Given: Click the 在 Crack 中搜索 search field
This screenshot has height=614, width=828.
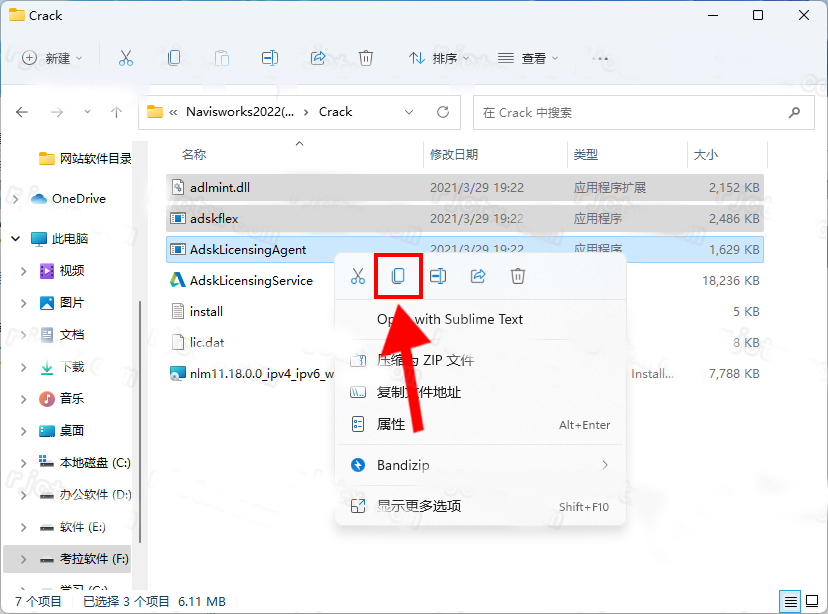Looking at the screenshot, I should [x=644, y=112].
